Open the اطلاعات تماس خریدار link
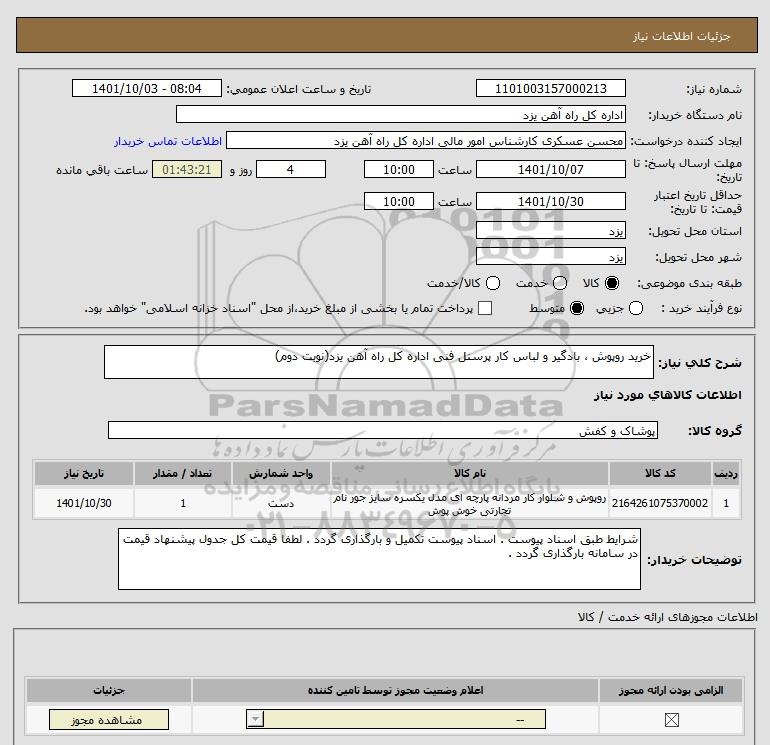Viewport: 770px width, 745px height. click(x=168, y=141)
